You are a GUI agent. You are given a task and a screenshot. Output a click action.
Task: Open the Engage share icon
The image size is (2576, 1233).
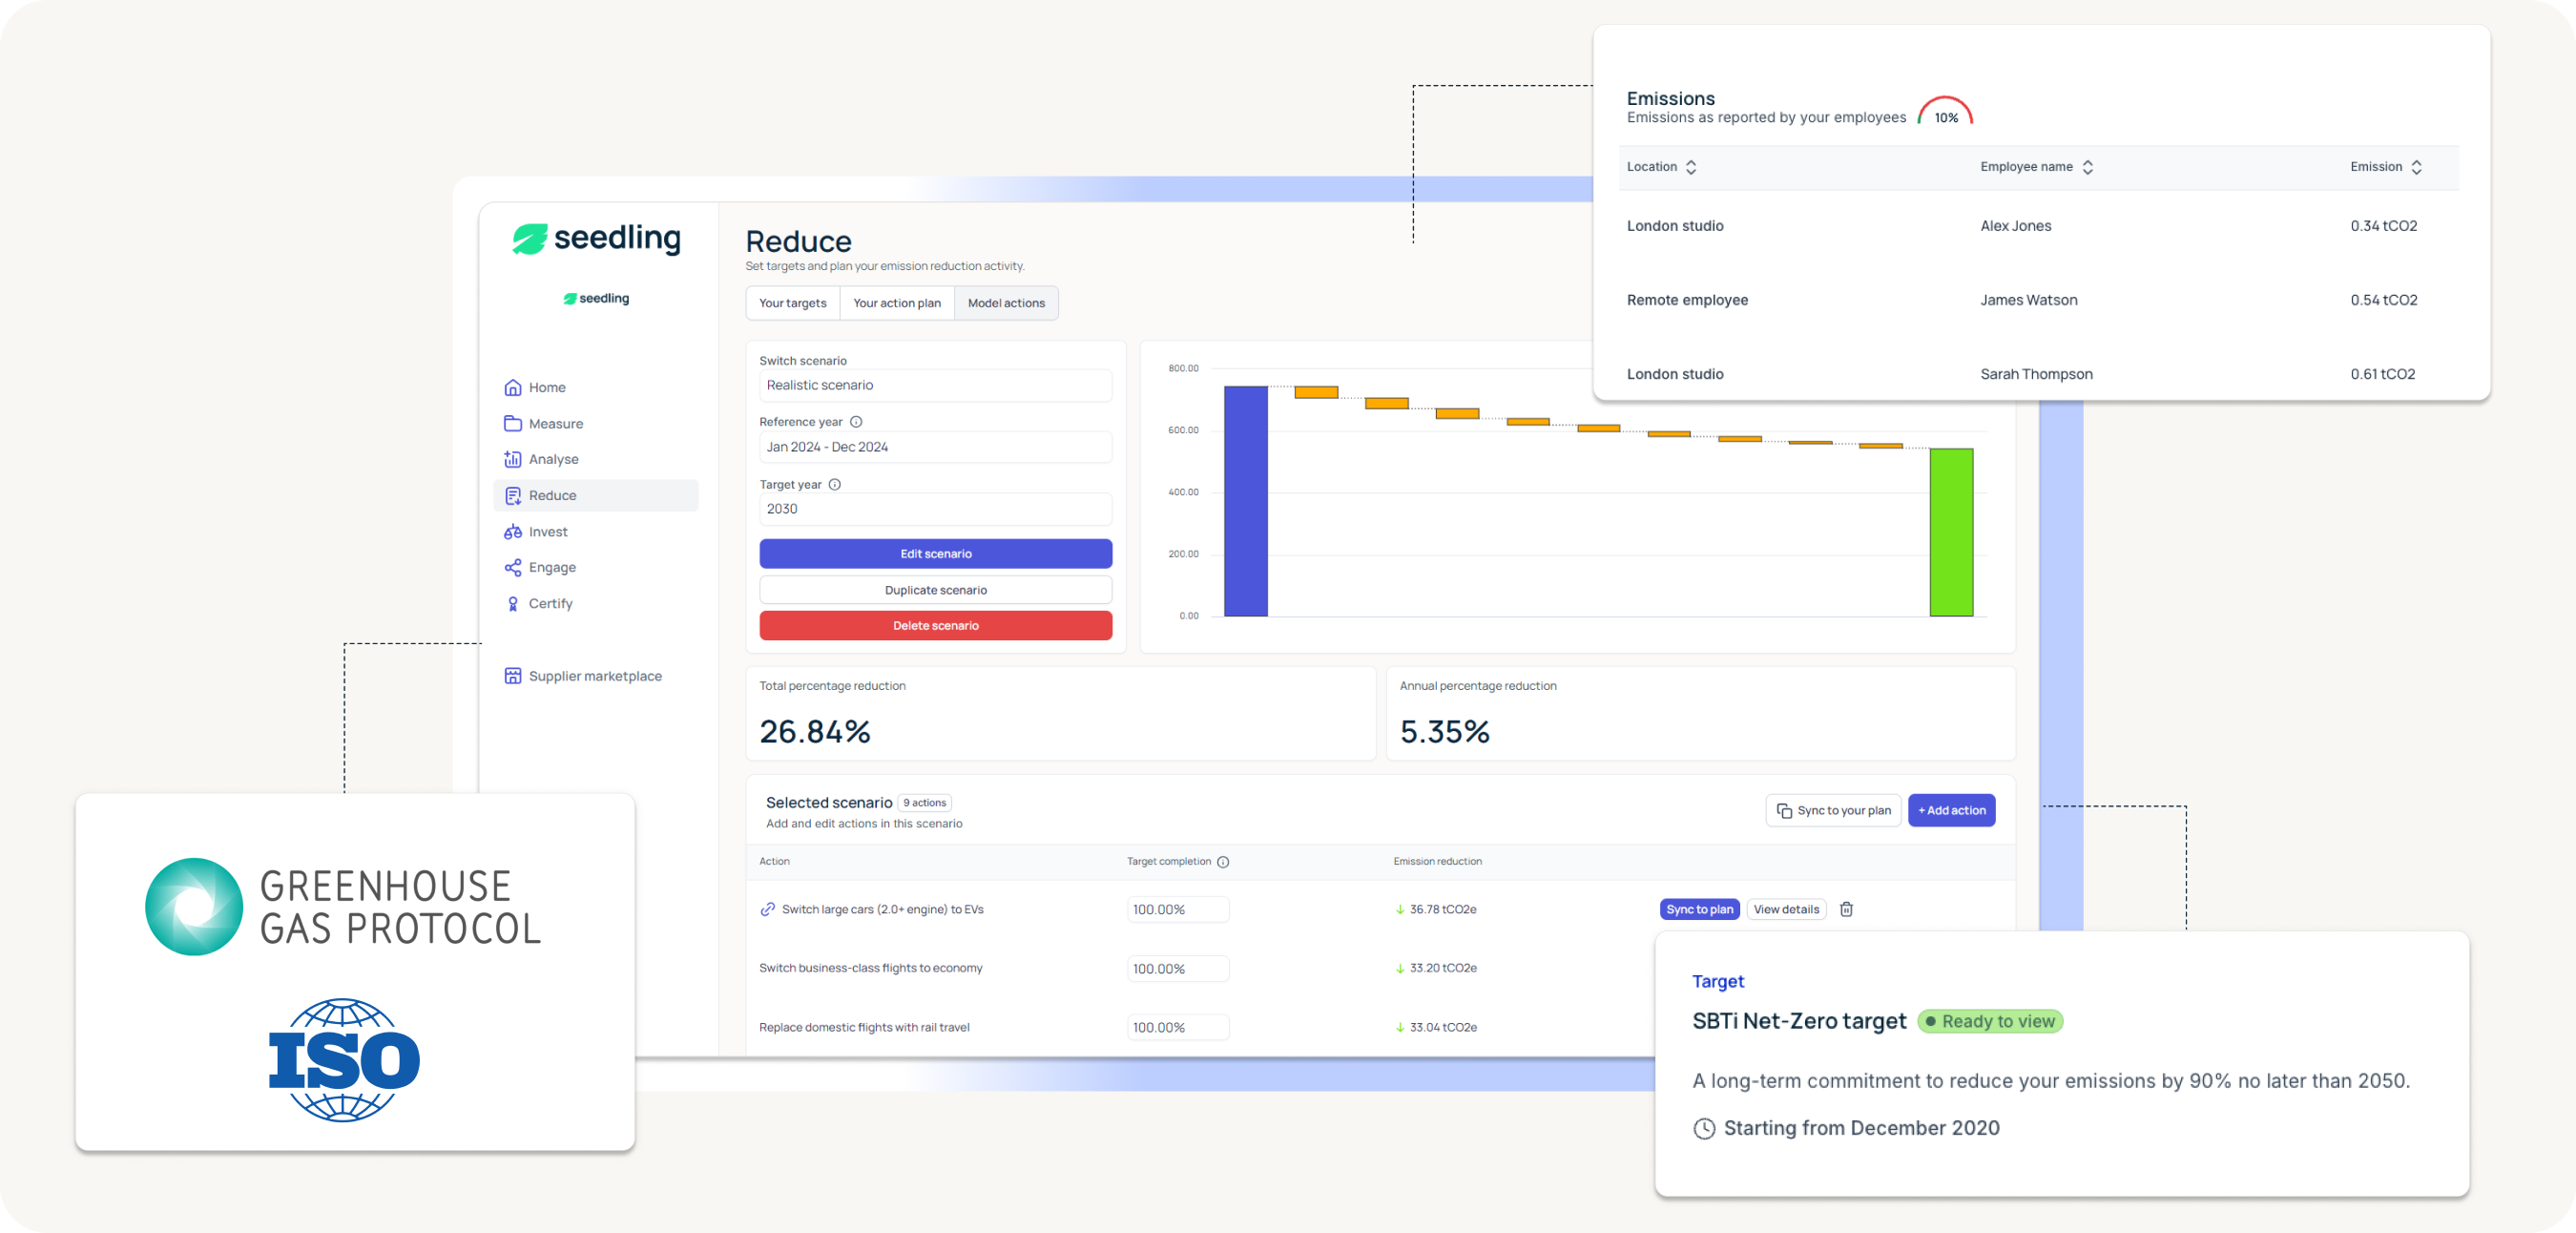pos(513,567)
